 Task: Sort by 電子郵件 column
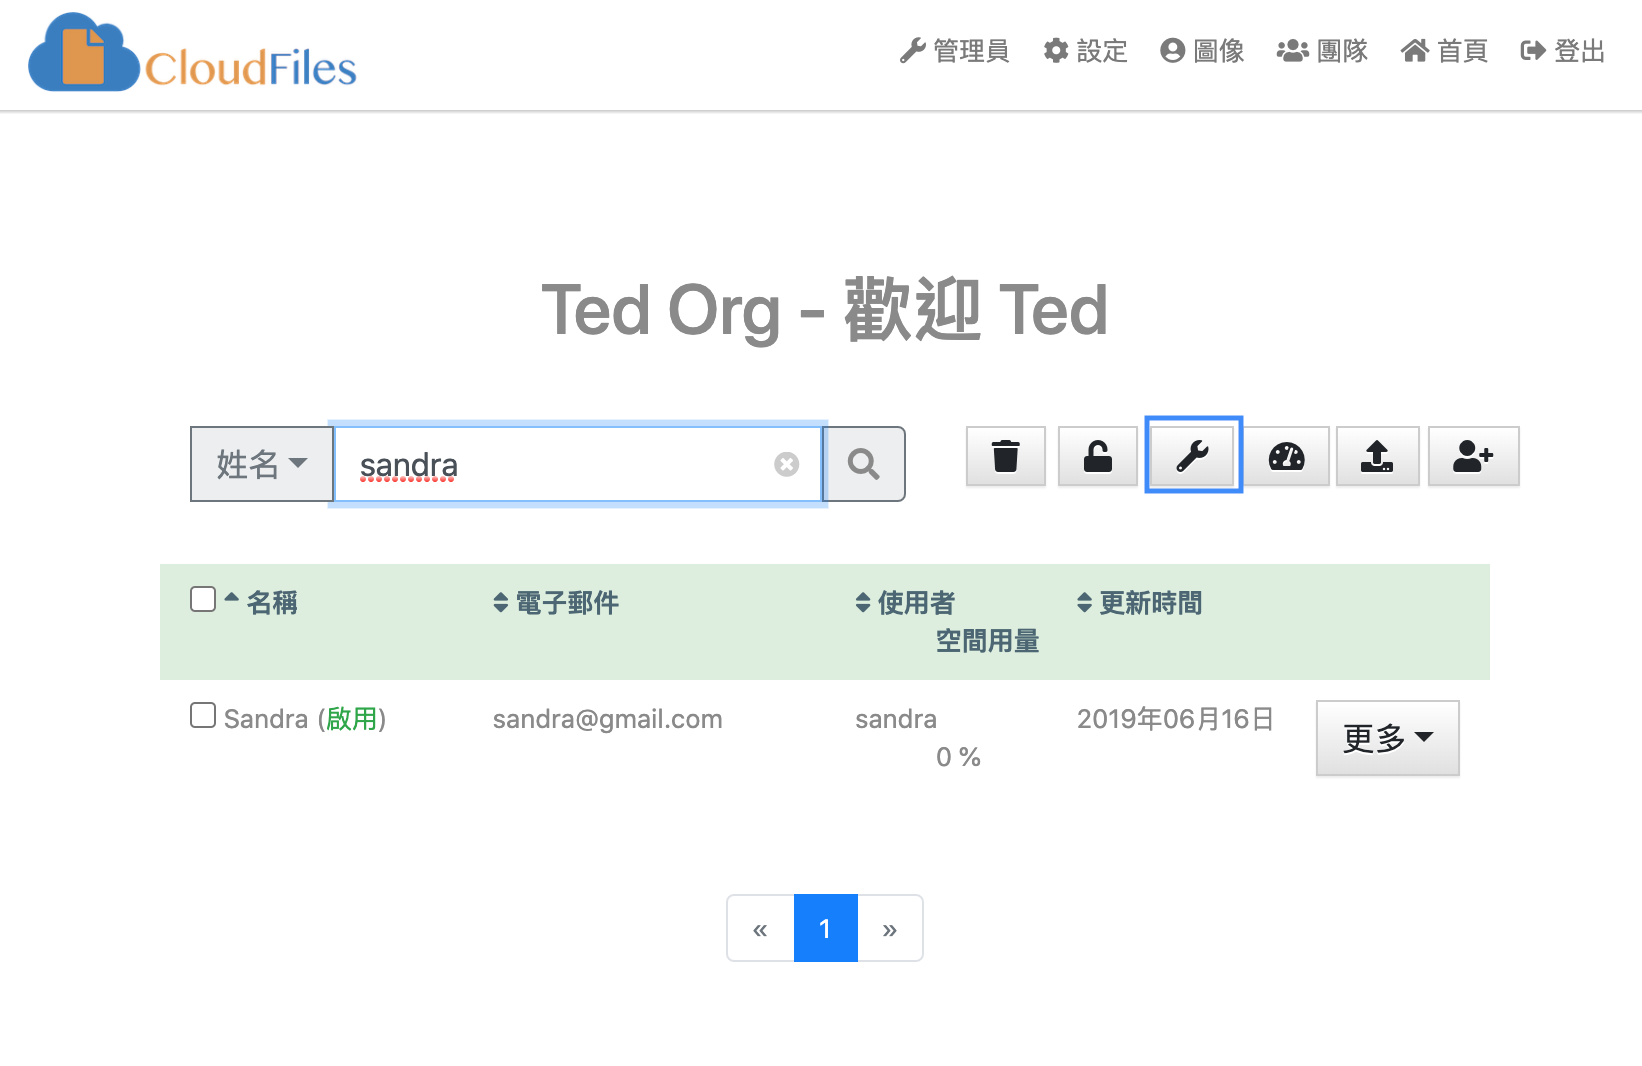coord(556,603)
